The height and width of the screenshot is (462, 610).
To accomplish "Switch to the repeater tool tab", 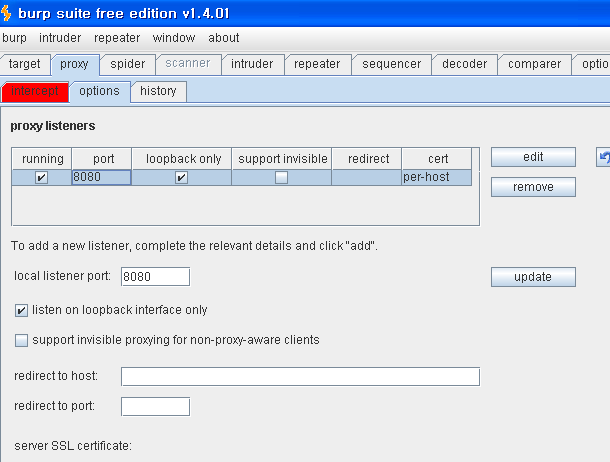I will (x=317, y=64).
